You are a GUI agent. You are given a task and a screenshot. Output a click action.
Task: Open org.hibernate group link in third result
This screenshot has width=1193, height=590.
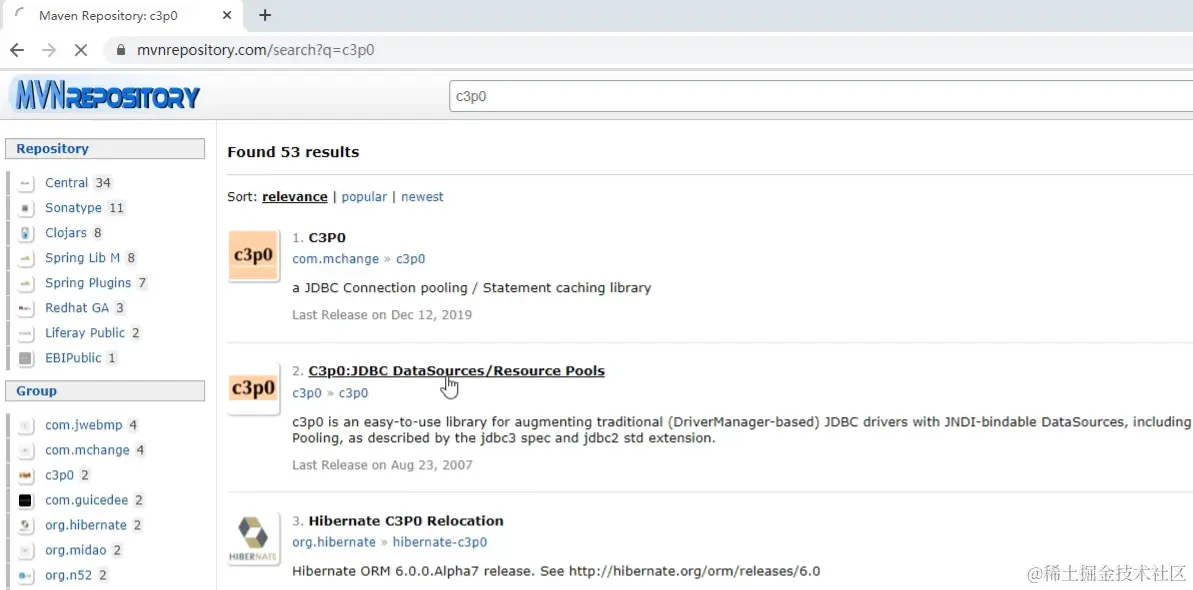tap(334, 543)
